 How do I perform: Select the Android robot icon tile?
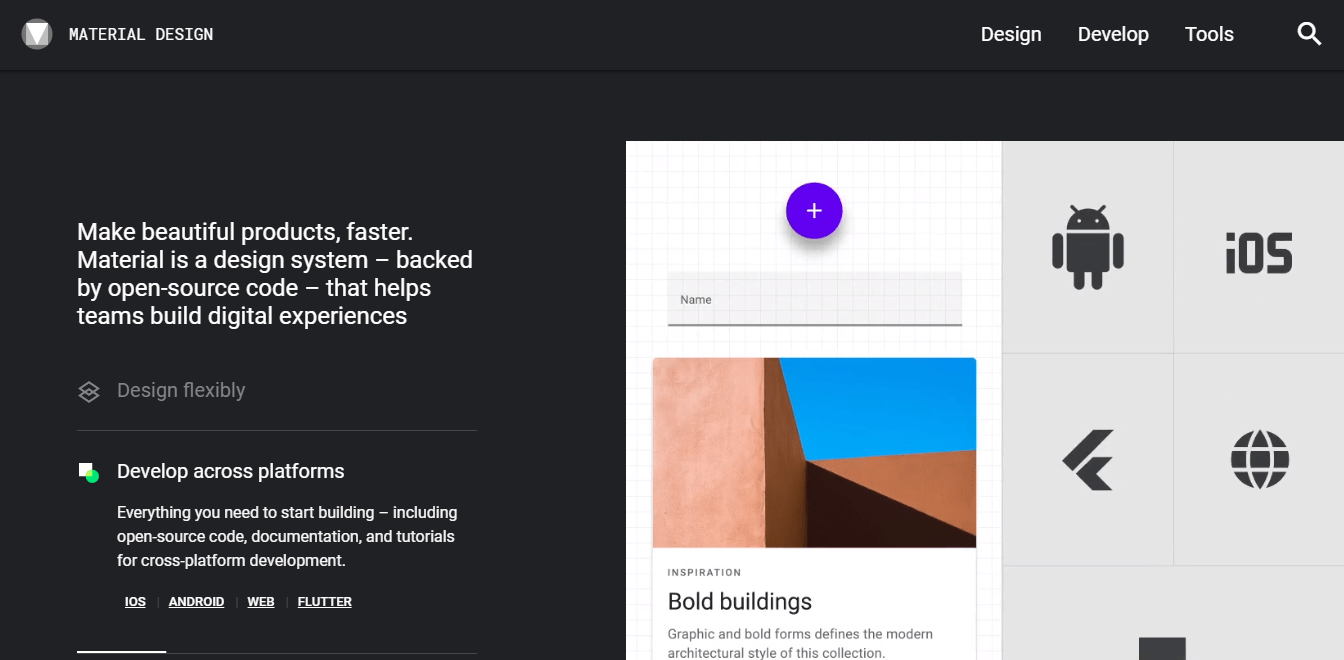[x=1088, y=247]
